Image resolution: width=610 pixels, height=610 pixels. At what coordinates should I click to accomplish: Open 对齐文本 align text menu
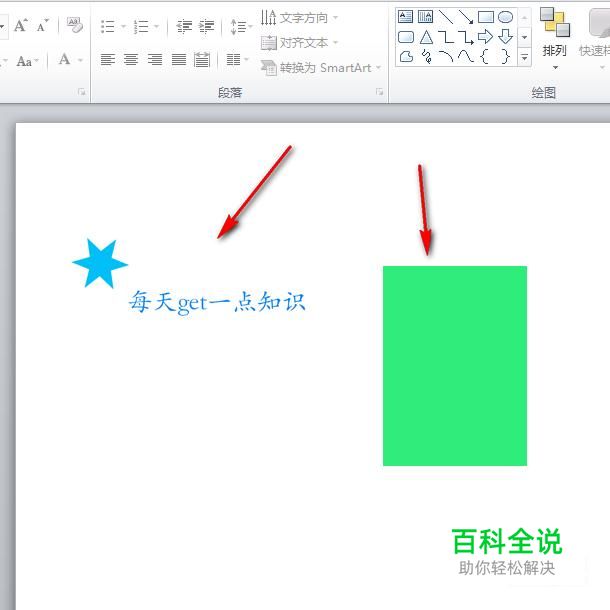click(299, 42)
